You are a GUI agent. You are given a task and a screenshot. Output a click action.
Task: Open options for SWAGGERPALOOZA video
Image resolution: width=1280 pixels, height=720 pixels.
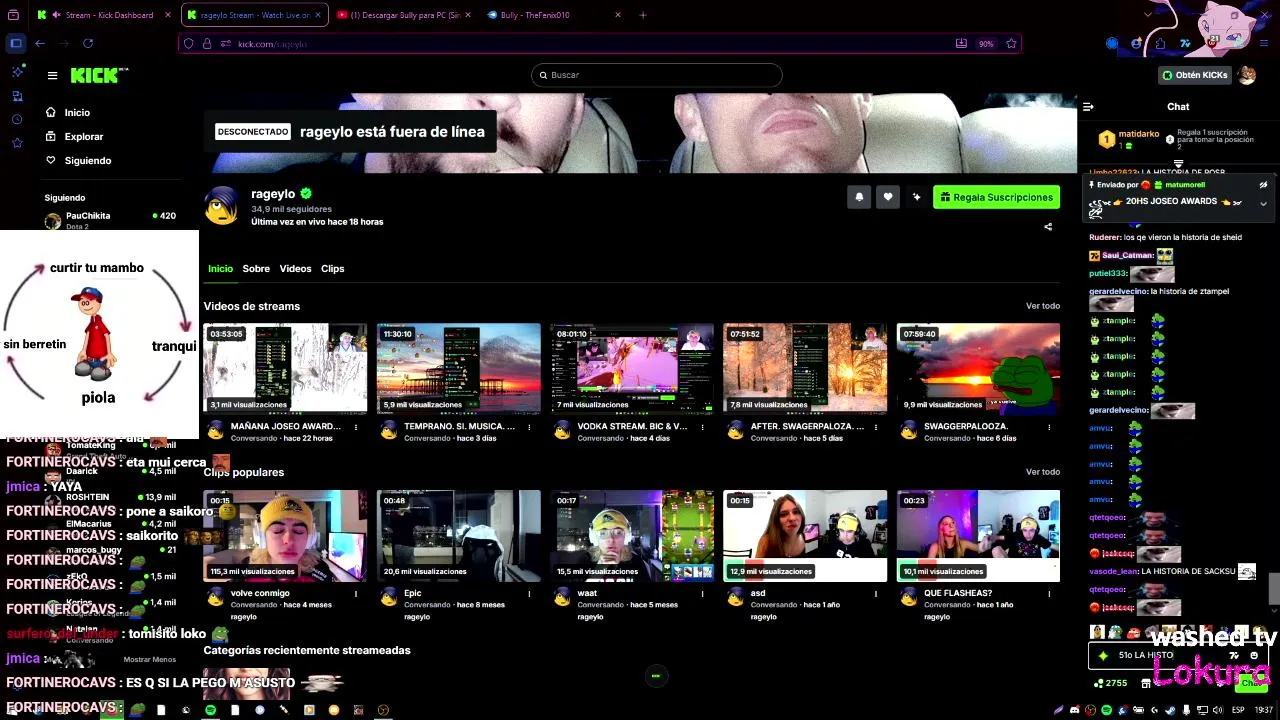[1048, 427]
